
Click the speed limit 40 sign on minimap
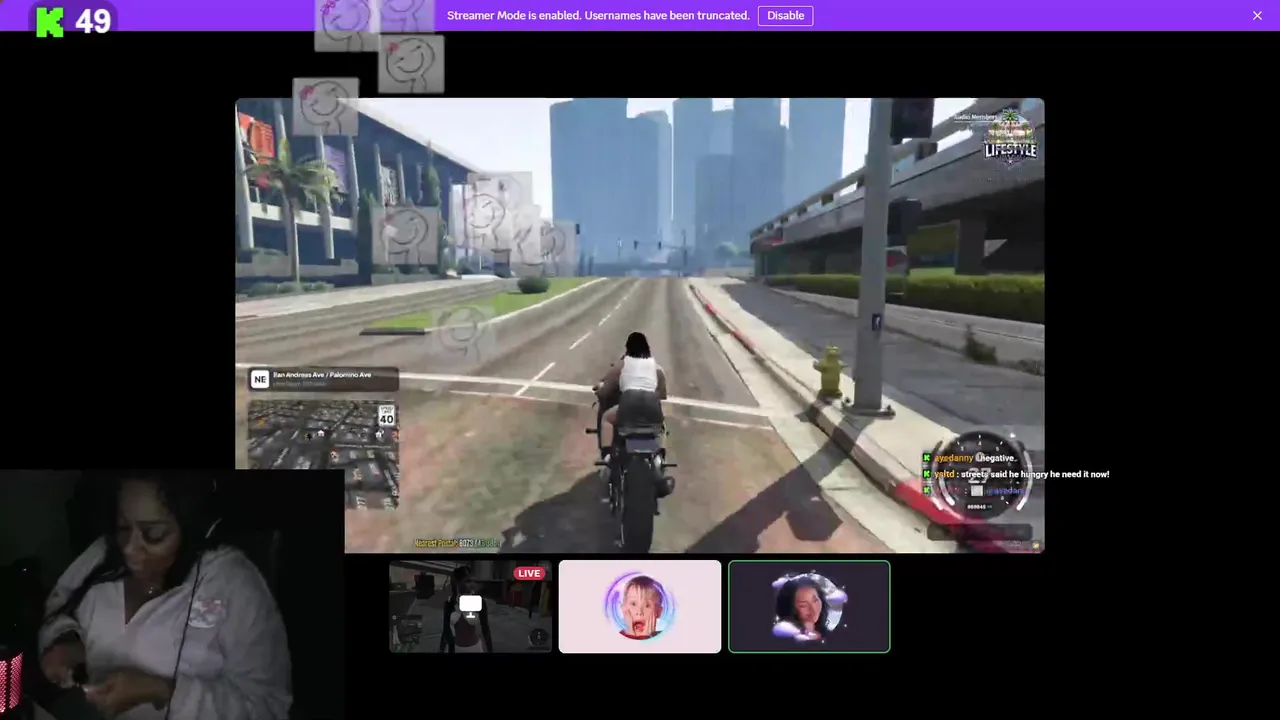point(386,415)
